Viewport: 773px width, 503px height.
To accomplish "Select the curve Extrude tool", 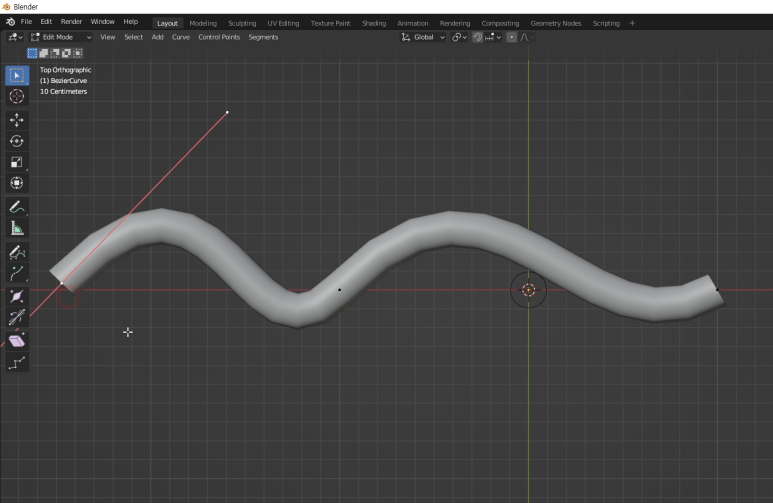I will [x=17, y=273].
